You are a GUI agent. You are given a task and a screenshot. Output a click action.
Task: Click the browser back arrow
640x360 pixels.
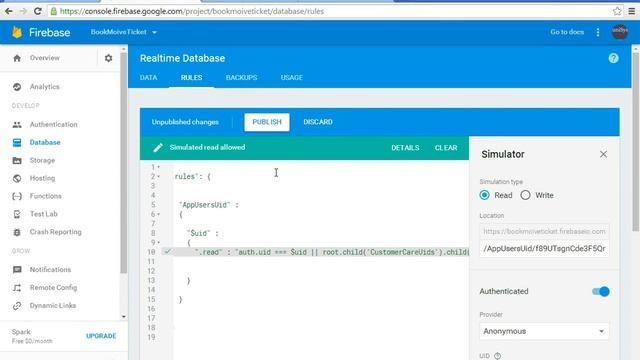(x=9, y=11)
